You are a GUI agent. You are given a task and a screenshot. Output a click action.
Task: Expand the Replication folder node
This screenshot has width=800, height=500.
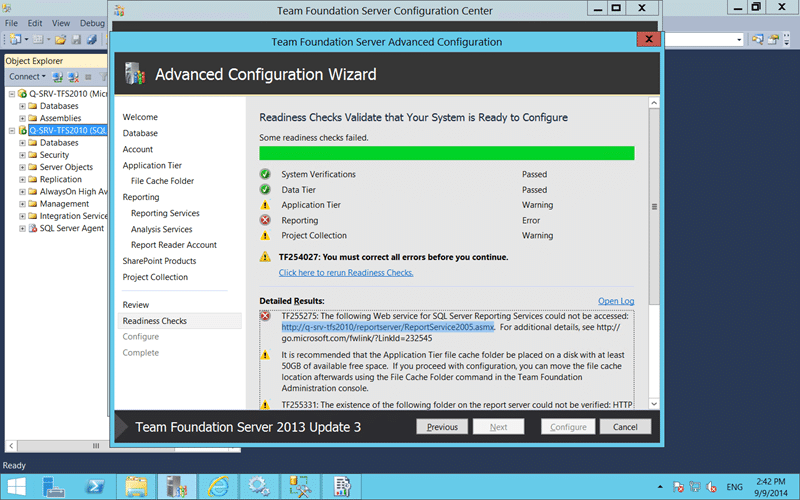[x=22, y=180]
